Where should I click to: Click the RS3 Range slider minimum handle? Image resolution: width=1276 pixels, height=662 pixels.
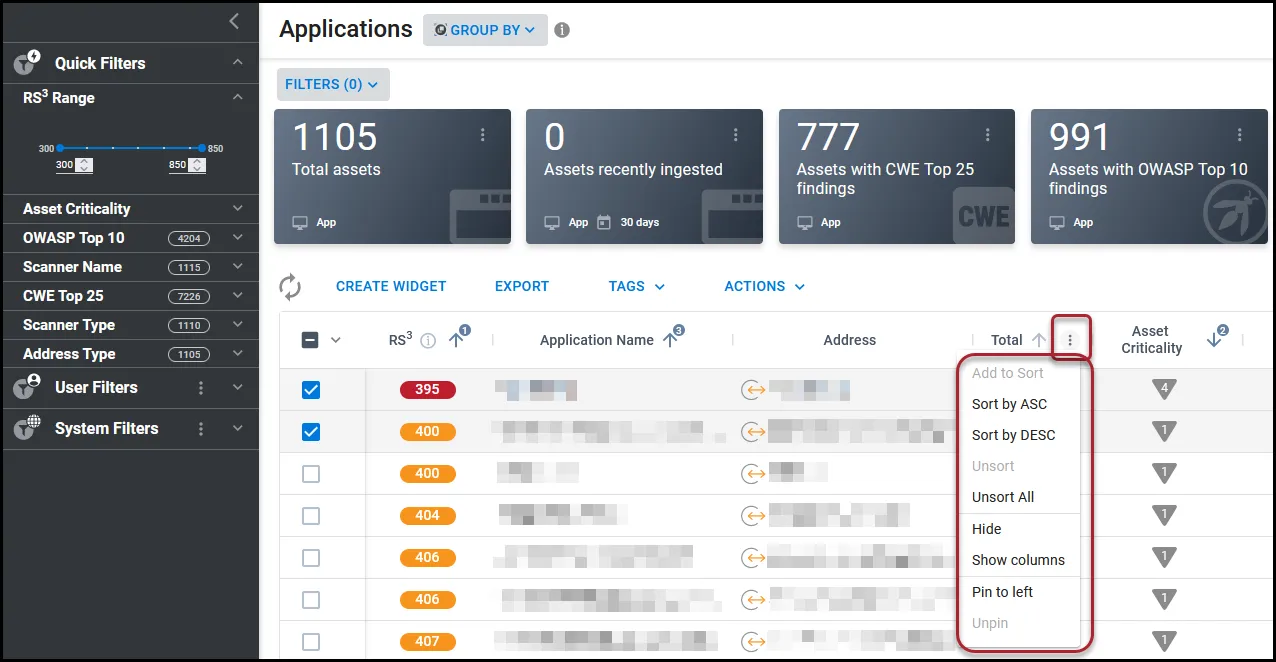60,148
